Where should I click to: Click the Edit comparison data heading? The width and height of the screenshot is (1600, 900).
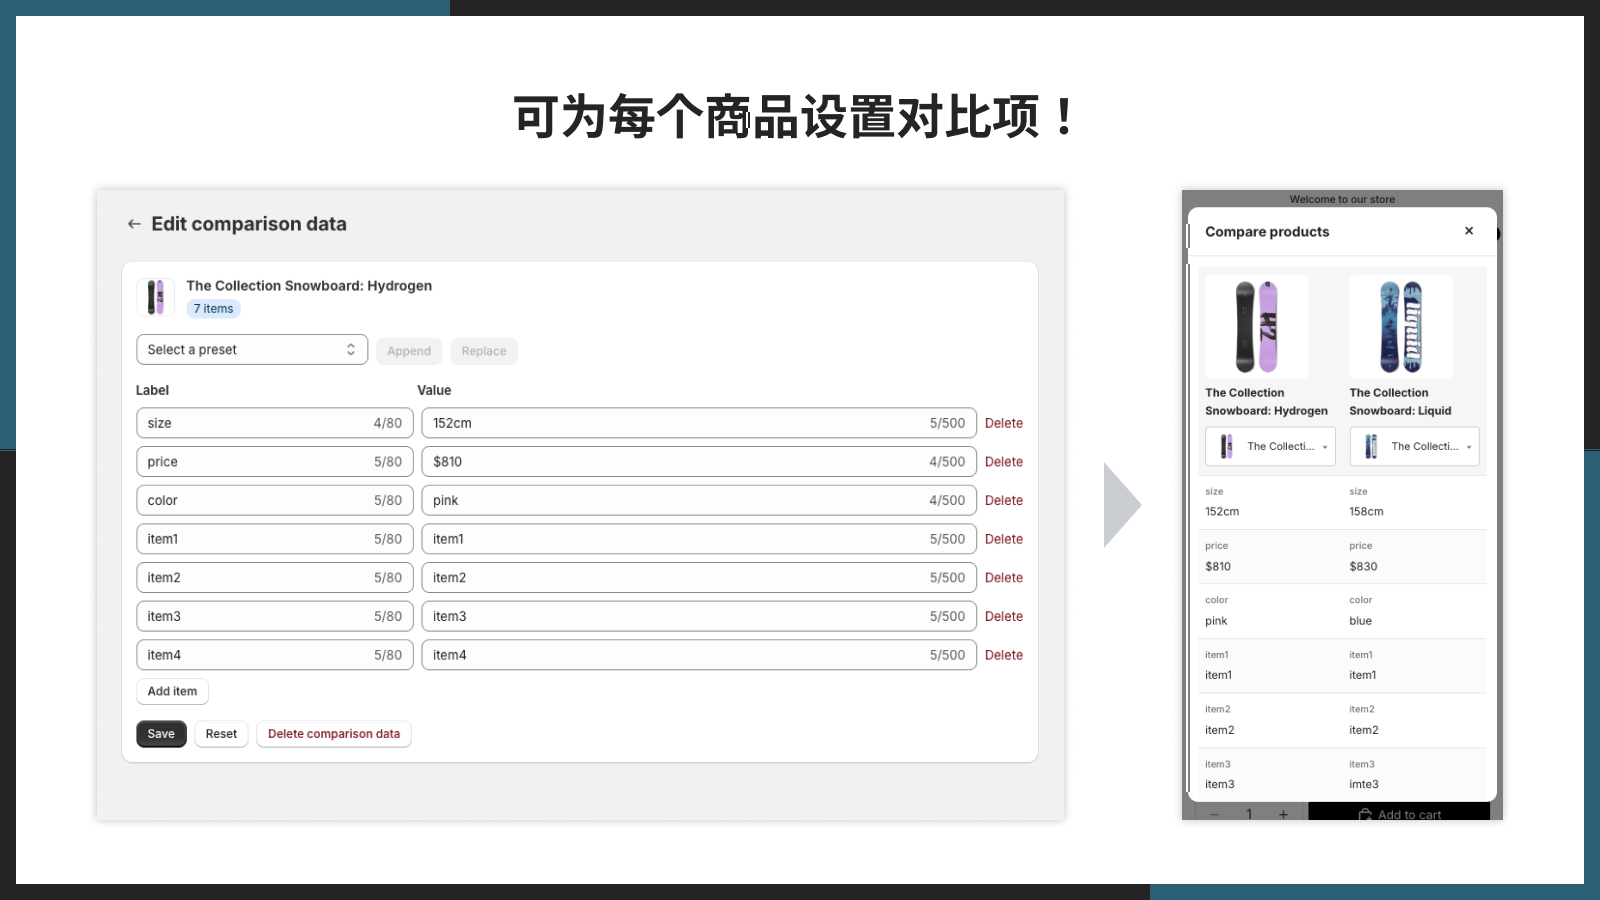coord(249,224)
